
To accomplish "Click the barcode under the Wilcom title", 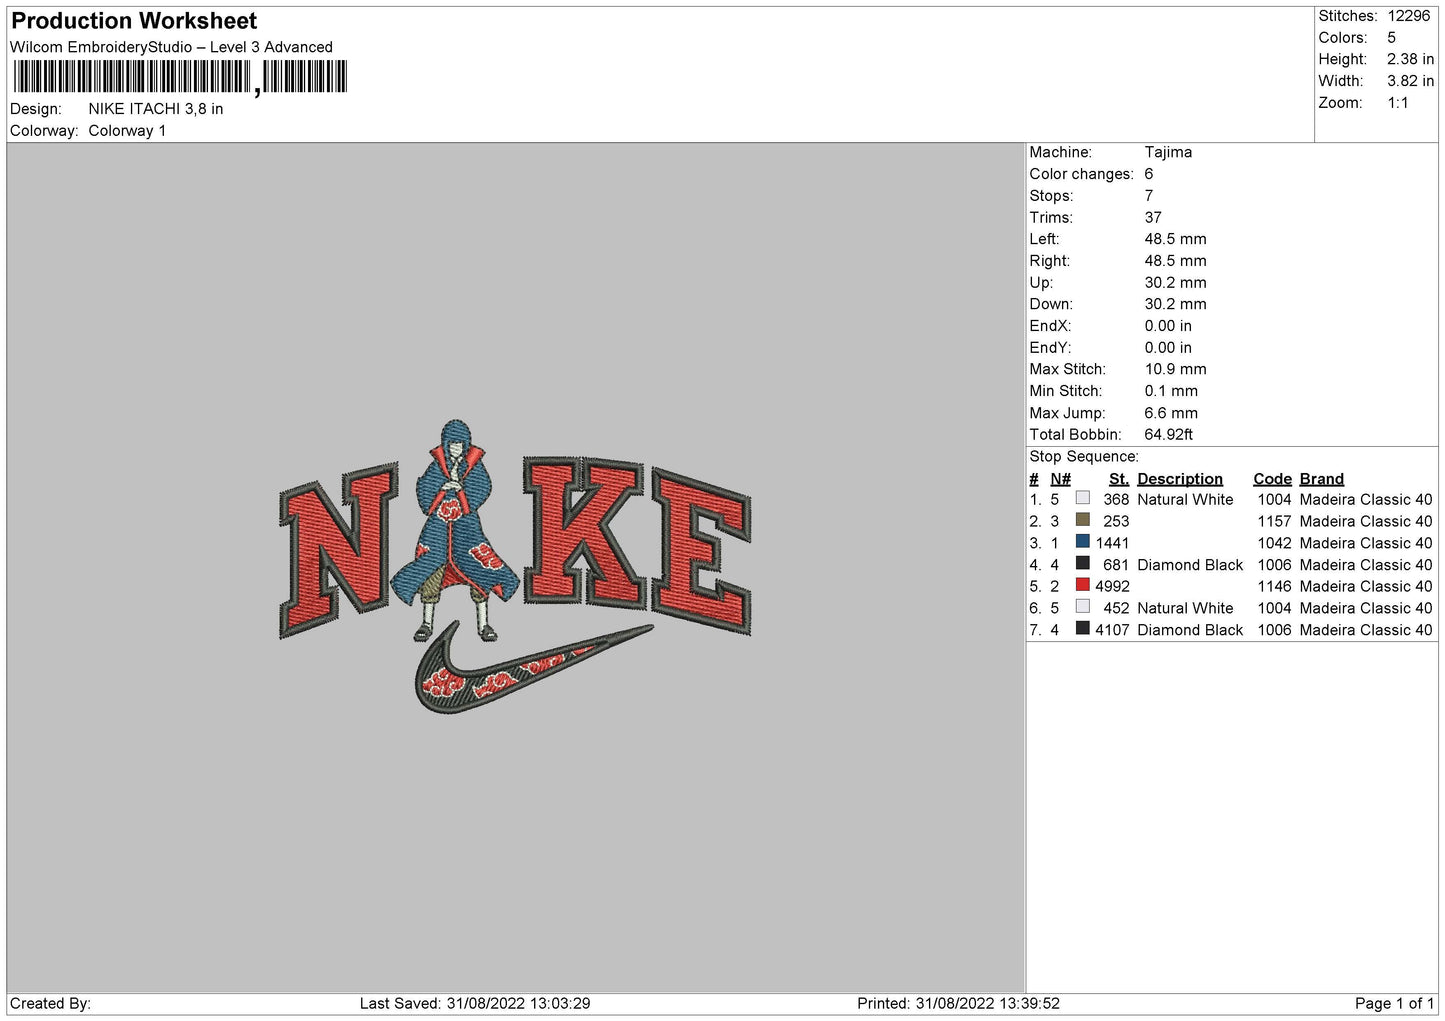I will (180, 78).
